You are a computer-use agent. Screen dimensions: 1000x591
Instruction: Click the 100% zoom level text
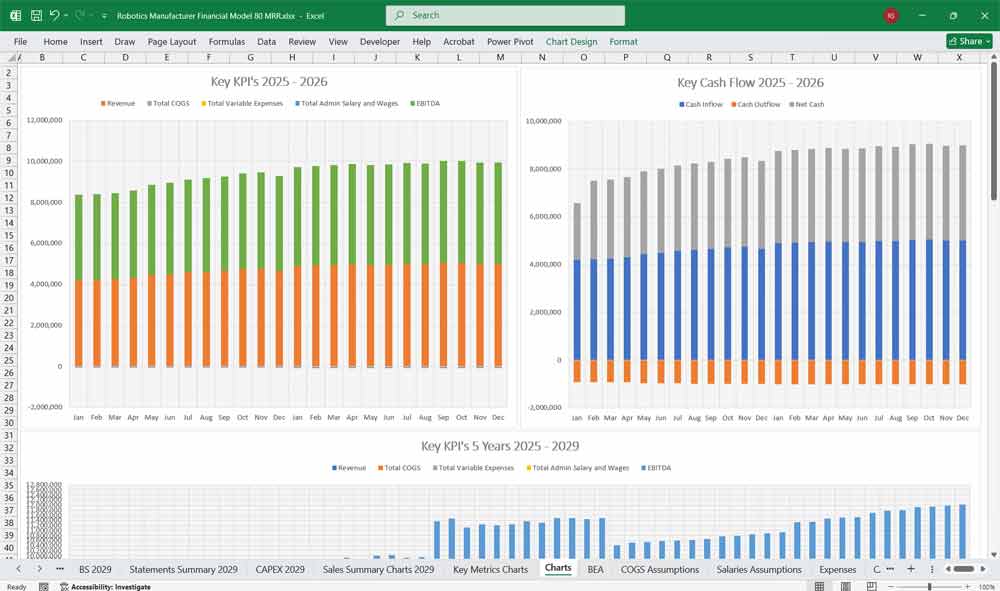(x=985, y=587)
